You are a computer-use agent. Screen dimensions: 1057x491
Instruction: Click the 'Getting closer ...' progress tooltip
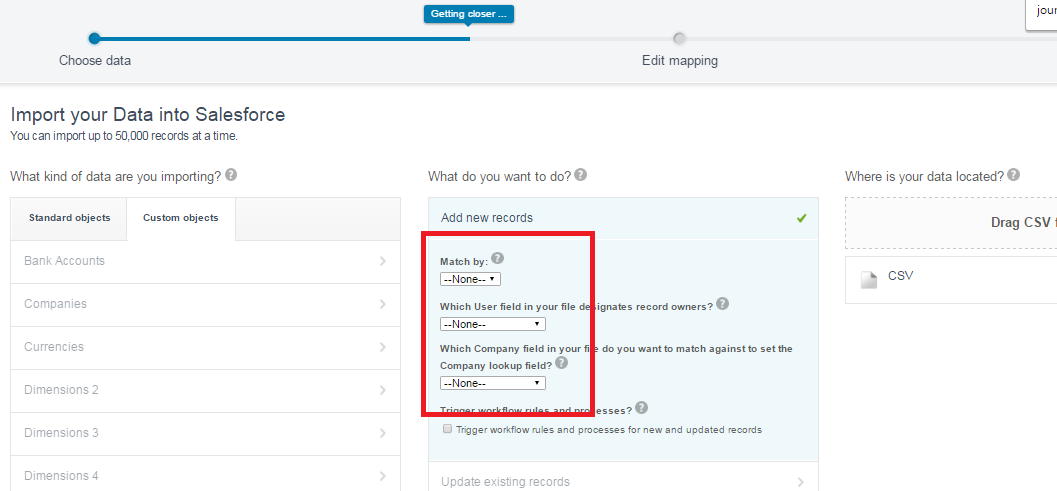(x=469, y=14)
